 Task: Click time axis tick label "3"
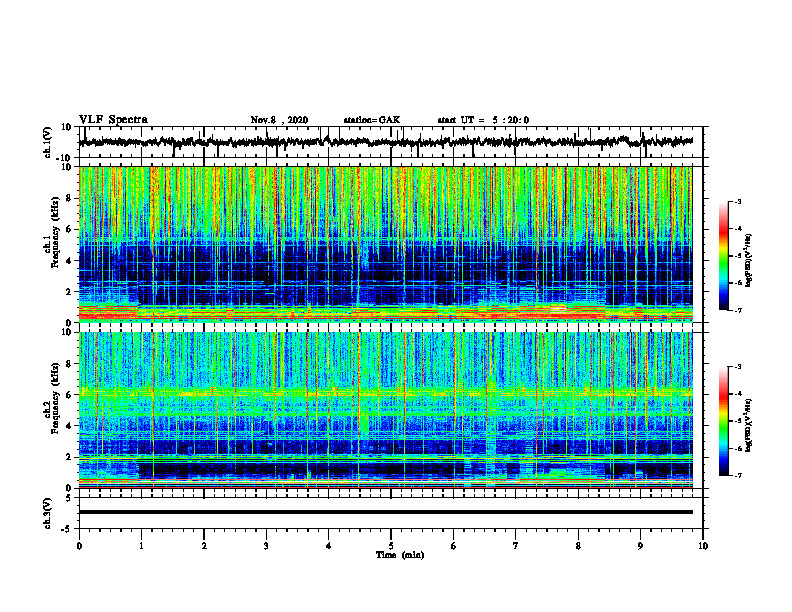[x=266, y=546]
